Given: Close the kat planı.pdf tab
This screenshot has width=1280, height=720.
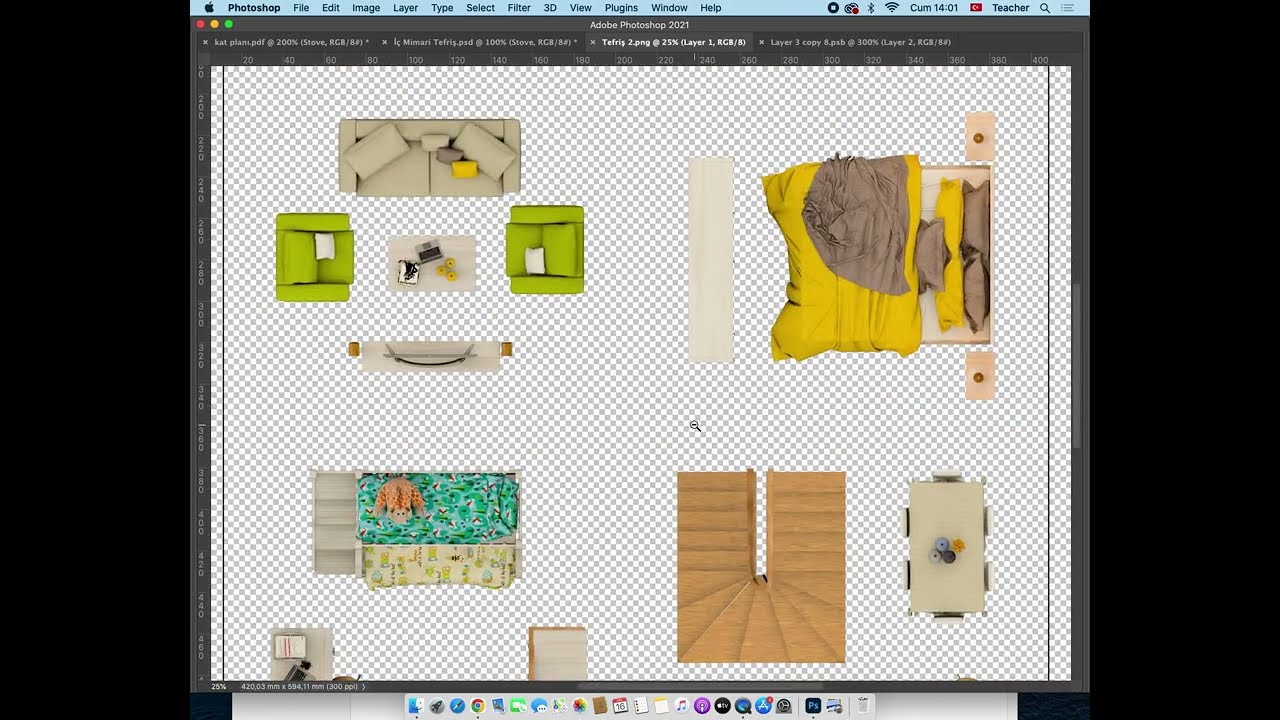Looking at the screenshot, I should pyautogui.click(x=205, y=42).
